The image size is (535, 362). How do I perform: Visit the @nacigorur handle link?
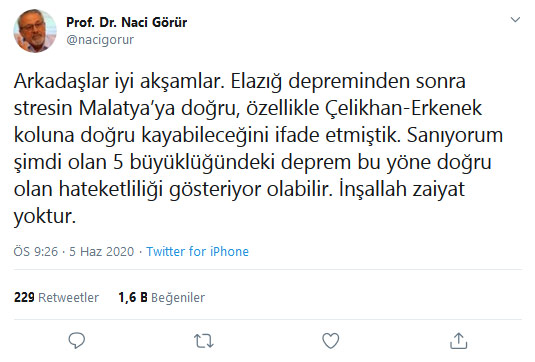[x=100, y=40]
